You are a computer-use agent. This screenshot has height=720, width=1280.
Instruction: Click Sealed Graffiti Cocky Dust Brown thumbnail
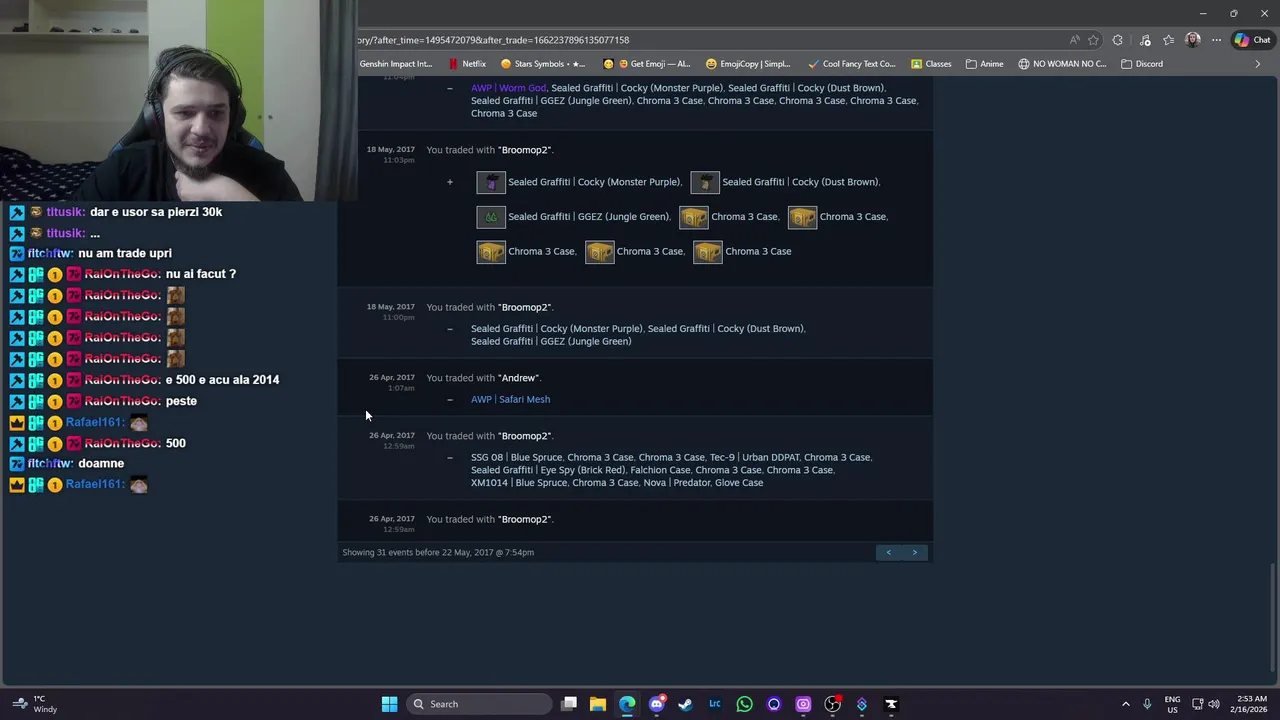point(704,182)
